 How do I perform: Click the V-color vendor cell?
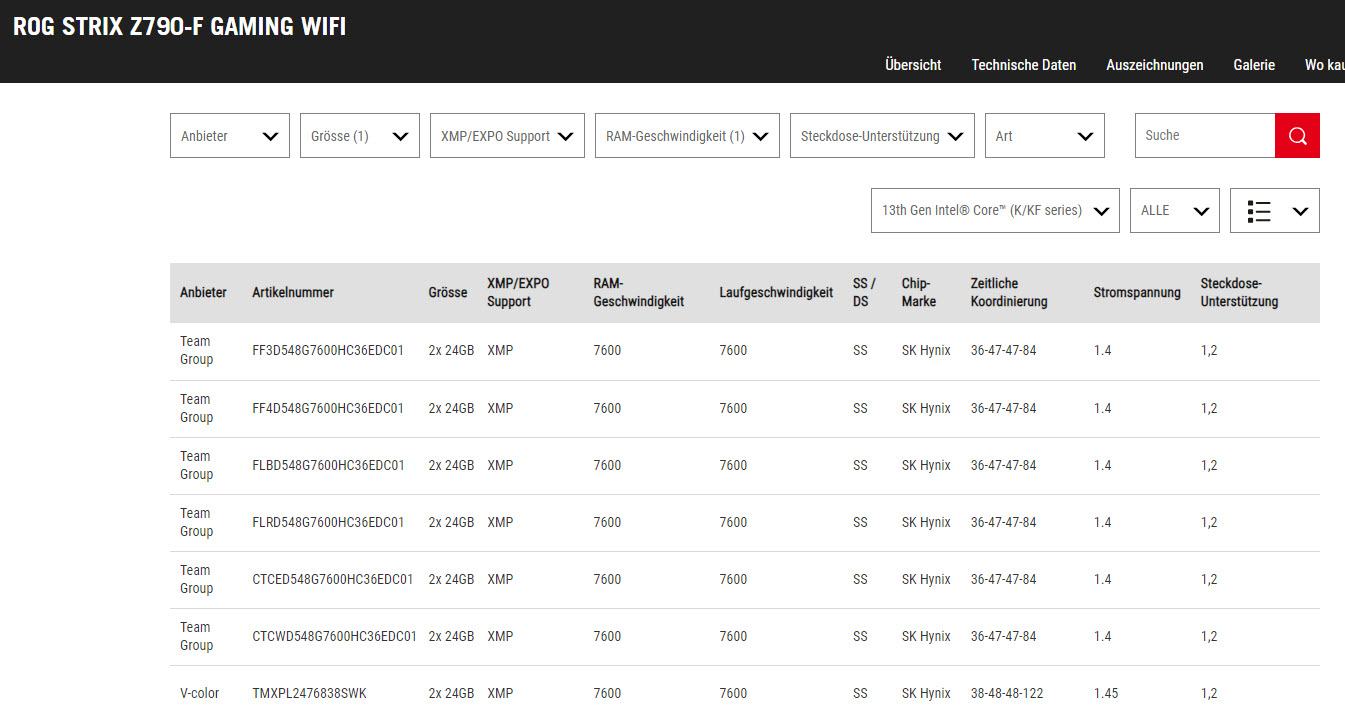point(199,694)
